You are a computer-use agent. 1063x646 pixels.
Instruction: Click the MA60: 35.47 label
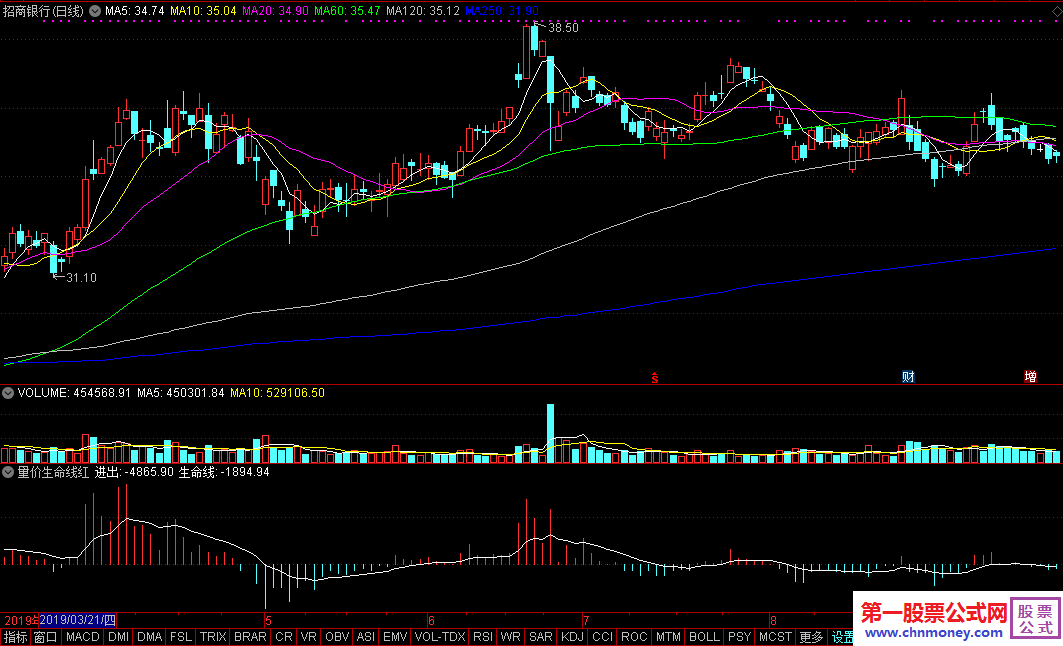coord(346,11)
